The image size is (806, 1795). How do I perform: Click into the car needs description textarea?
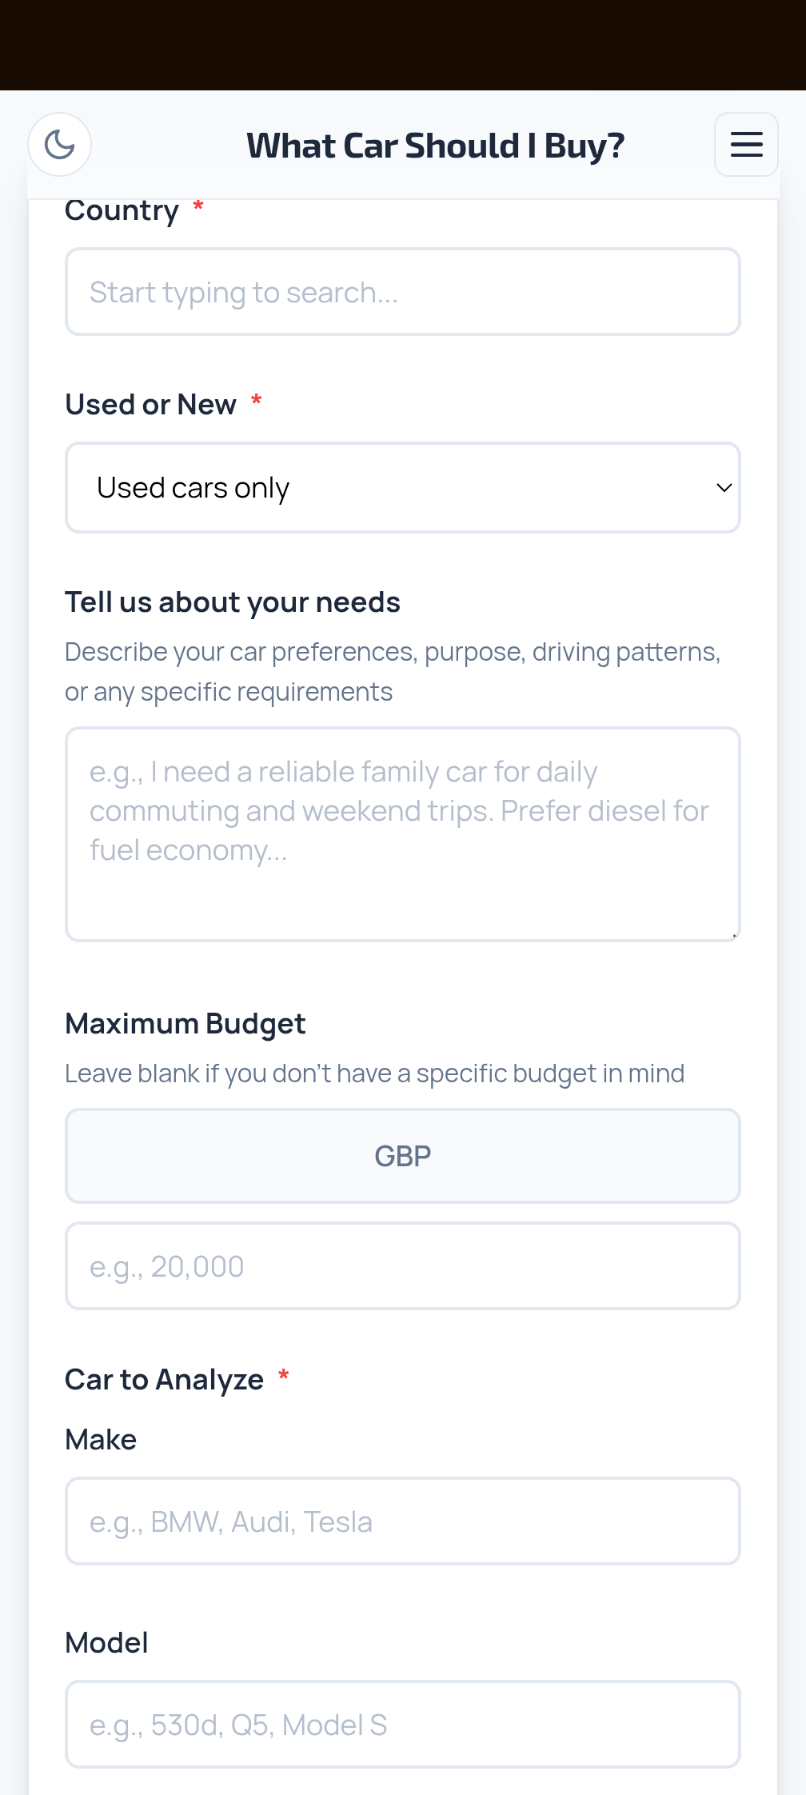402,834
